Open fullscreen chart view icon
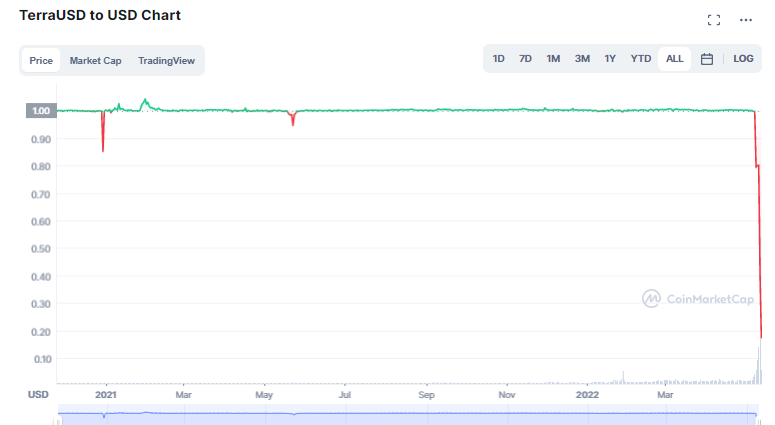775x425 pixels. 714,20
